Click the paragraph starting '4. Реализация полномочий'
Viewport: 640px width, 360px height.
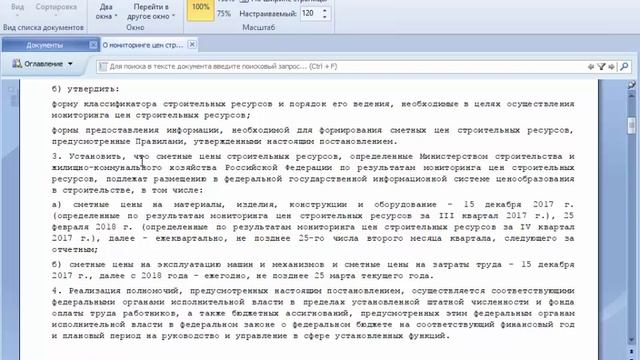[x=313, y=313]
